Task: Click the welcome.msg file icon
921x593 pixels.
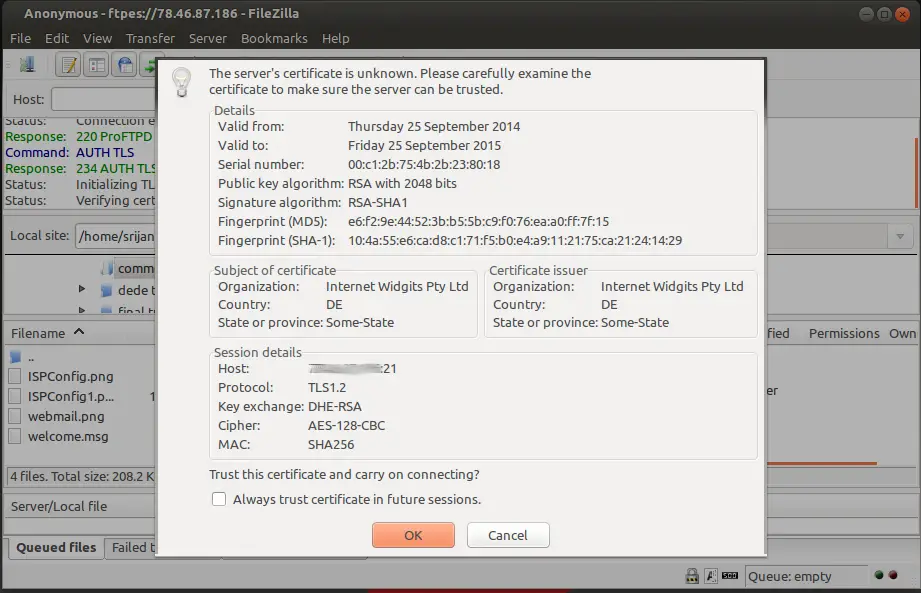Action: point(15,436)
